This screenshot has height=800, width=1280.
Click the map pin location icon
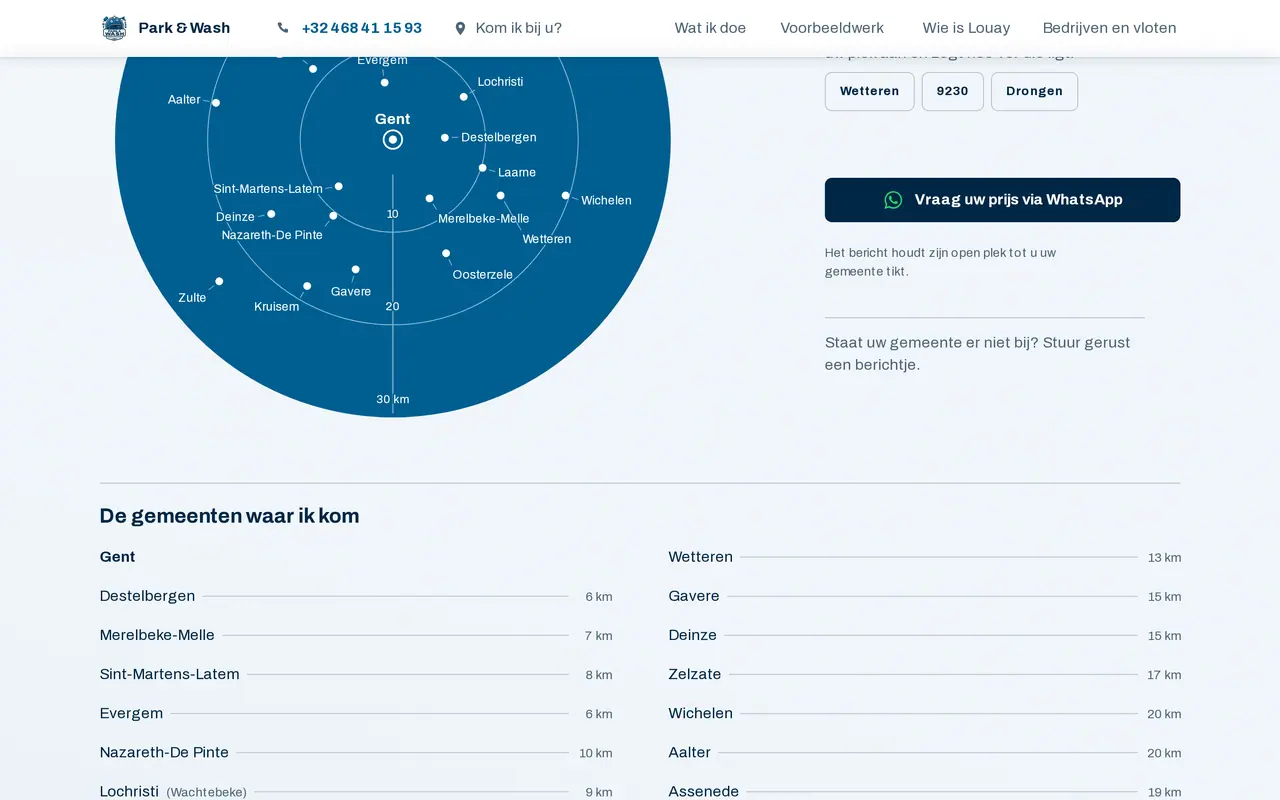[460, 28]
